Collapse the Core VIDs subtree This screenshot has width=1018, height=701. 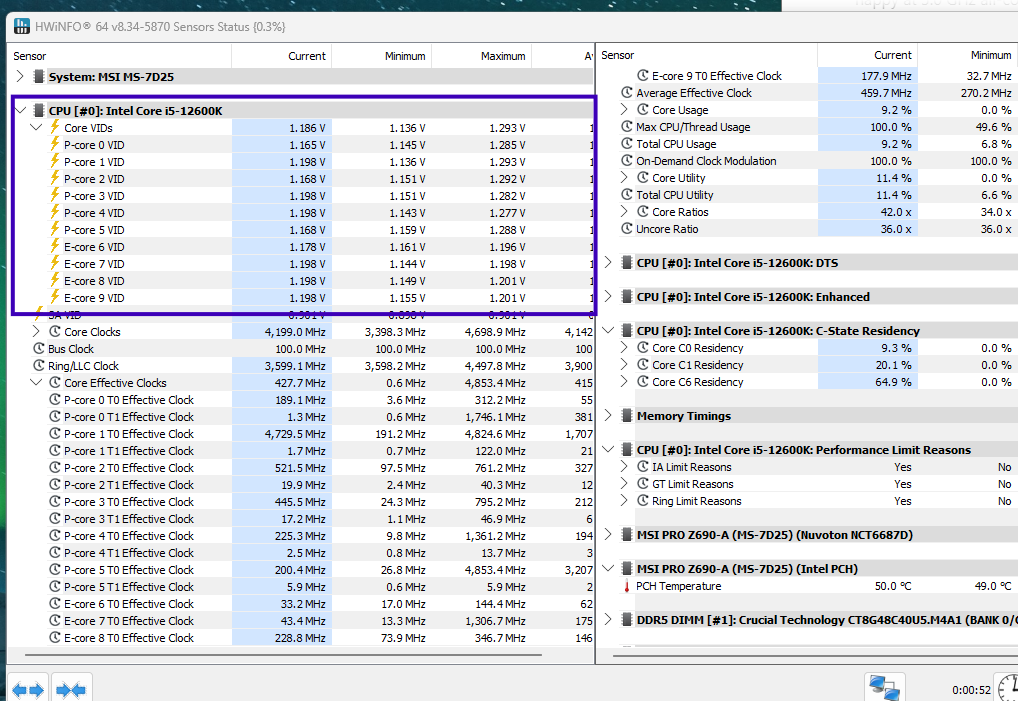click(x=36, y=127)
